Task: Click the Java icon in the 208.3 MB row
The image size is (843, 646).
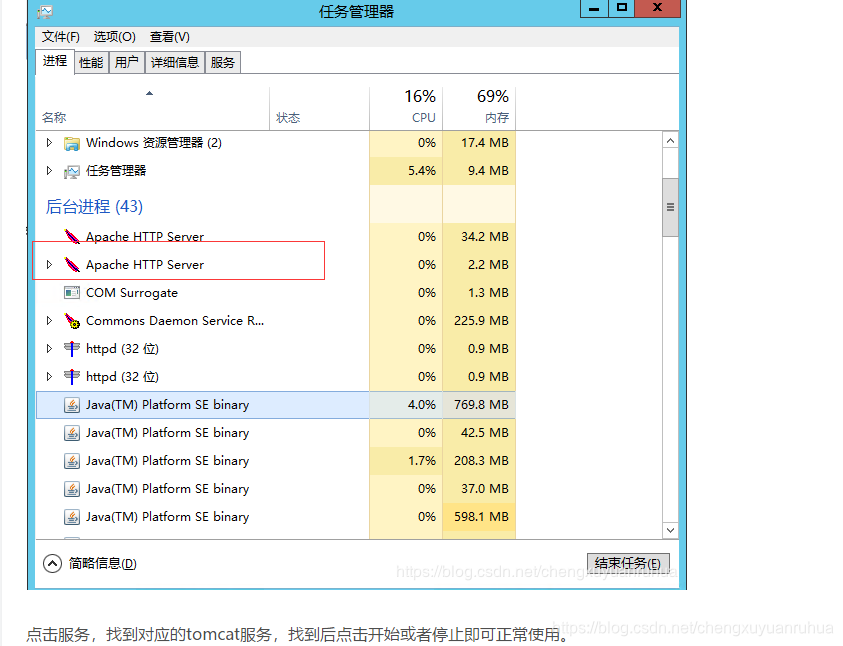Action: [72, 461]
